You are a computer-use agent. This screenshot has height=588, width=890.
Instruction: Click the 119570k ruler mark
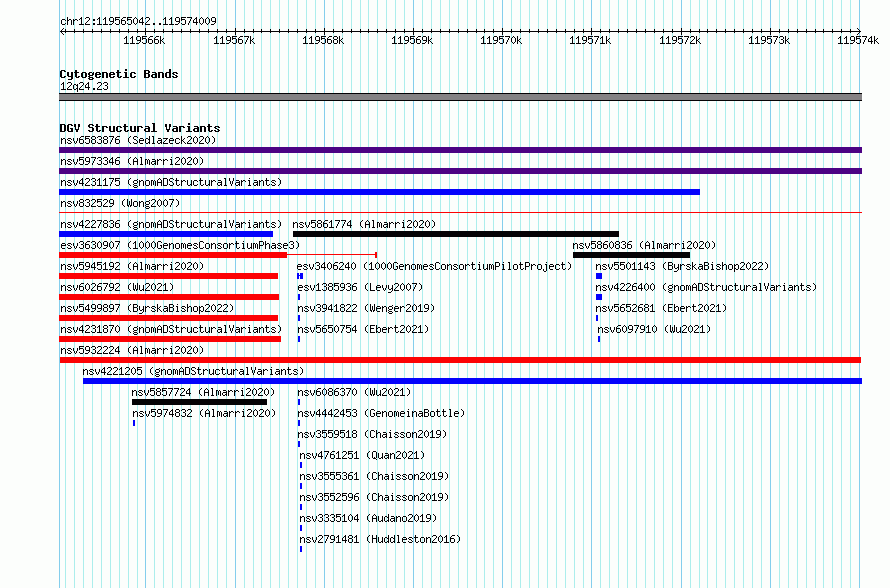pyautogui.click(x=501, y=40)
